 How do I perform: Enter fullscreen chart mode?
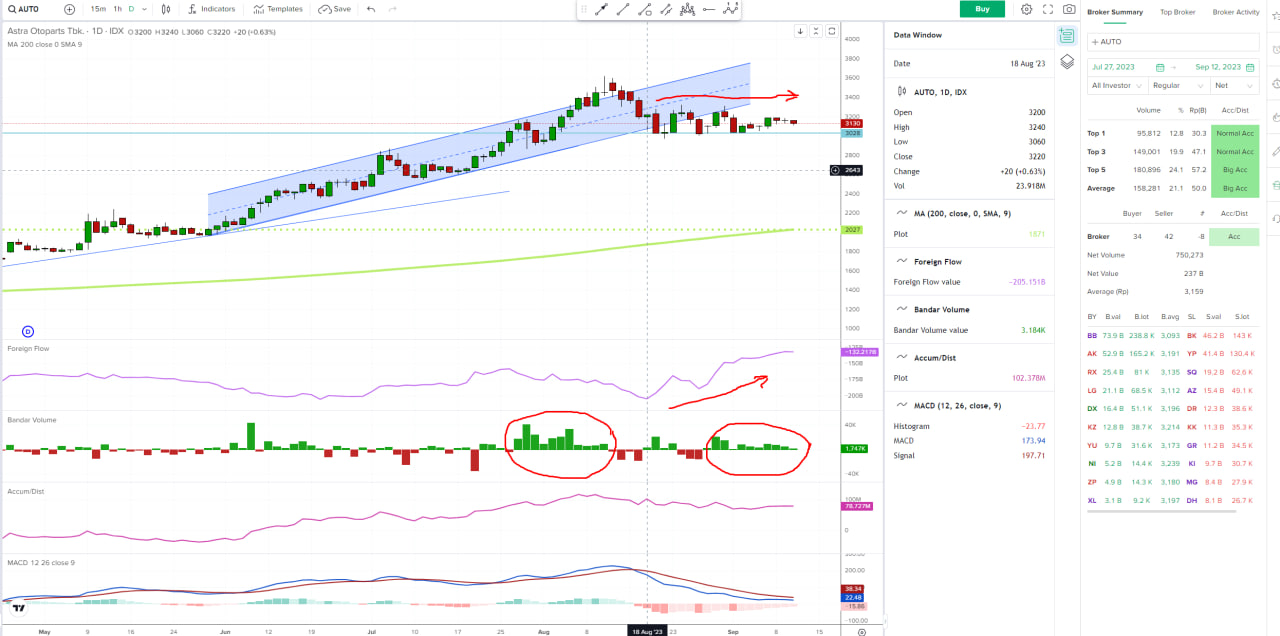(x=1048, y=9)
